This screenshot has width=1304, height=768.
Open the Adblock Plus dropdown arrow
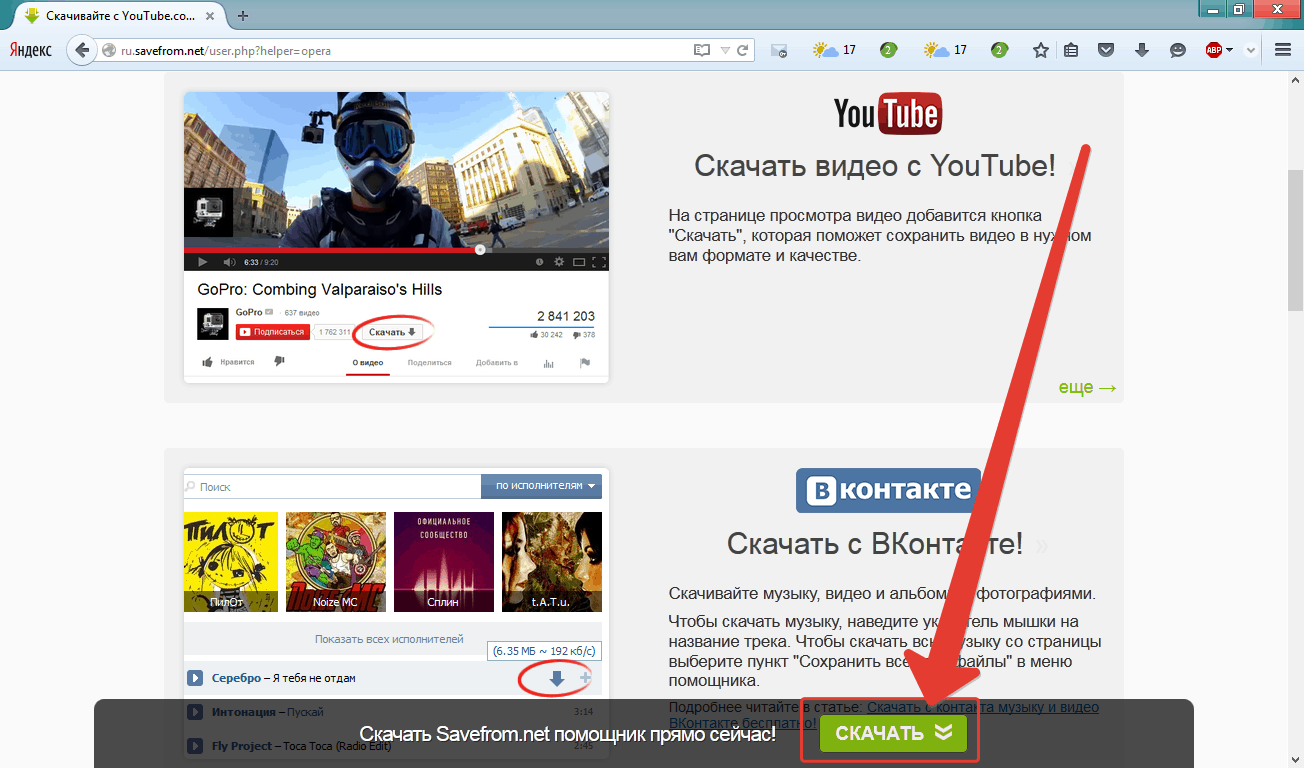[1230, 50]
